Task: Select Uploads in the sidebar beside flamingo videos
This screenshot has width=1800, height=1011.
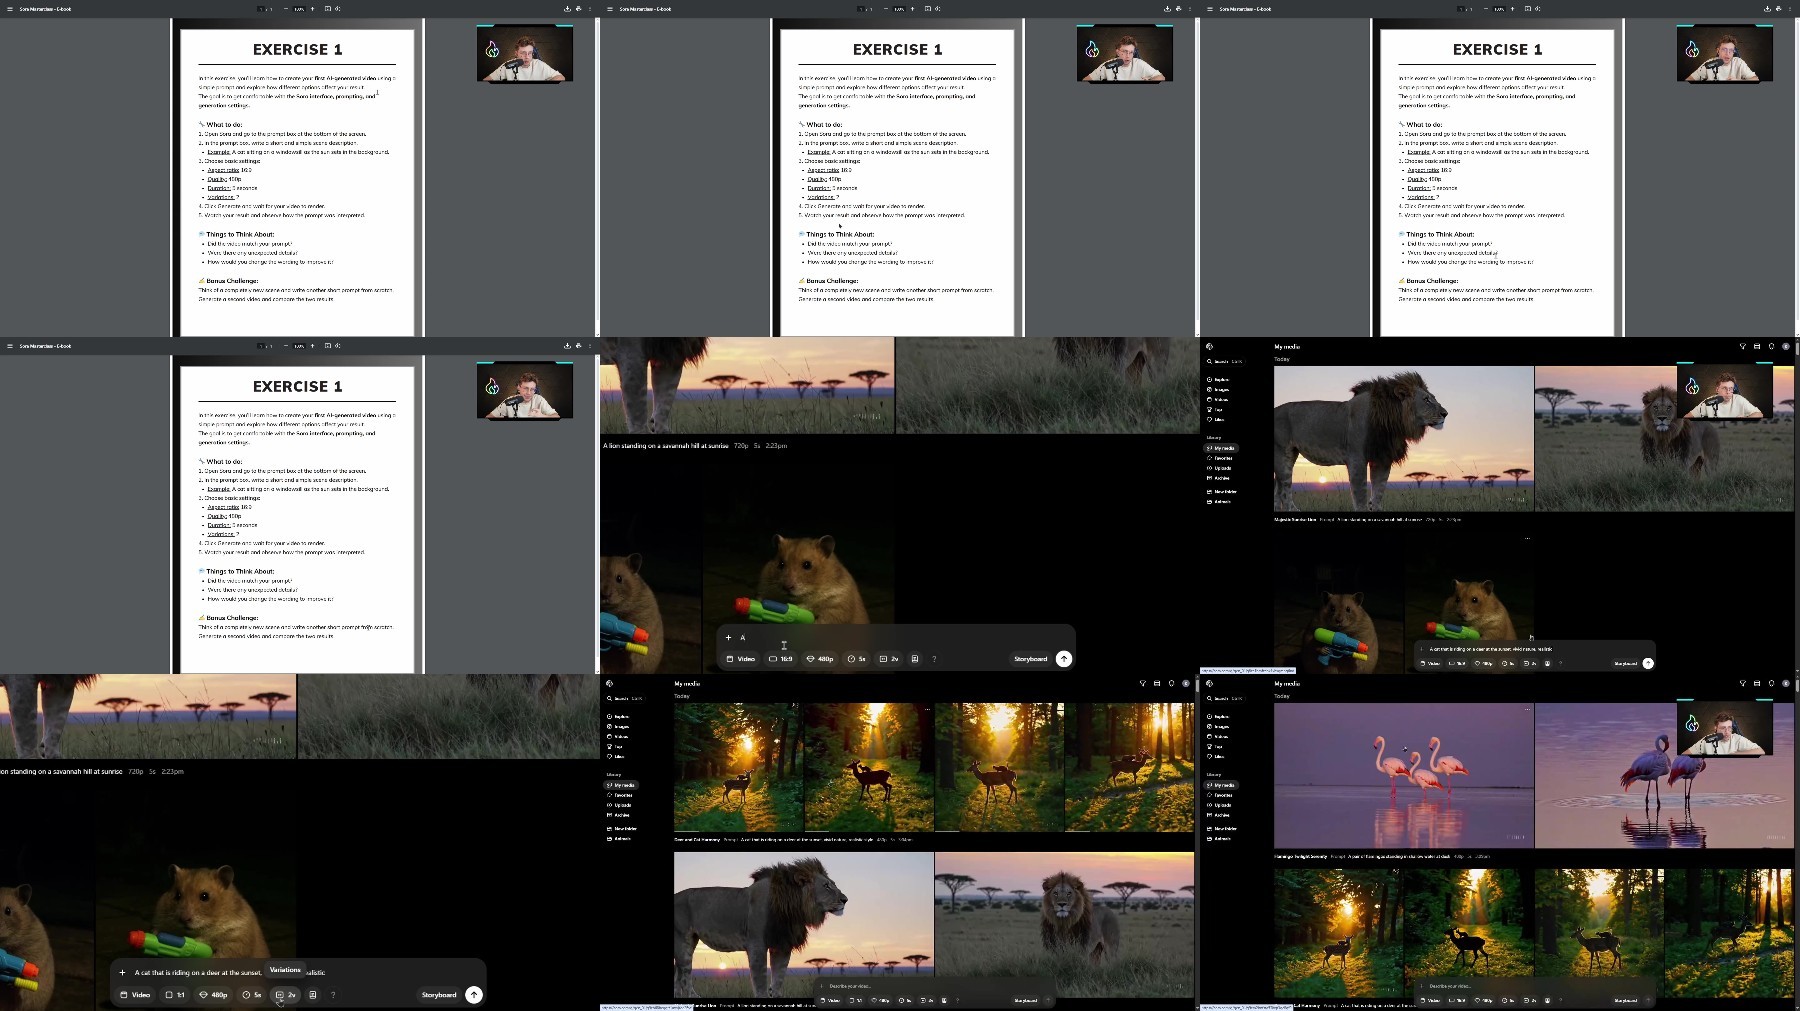Action: (x=1221, y=805)
